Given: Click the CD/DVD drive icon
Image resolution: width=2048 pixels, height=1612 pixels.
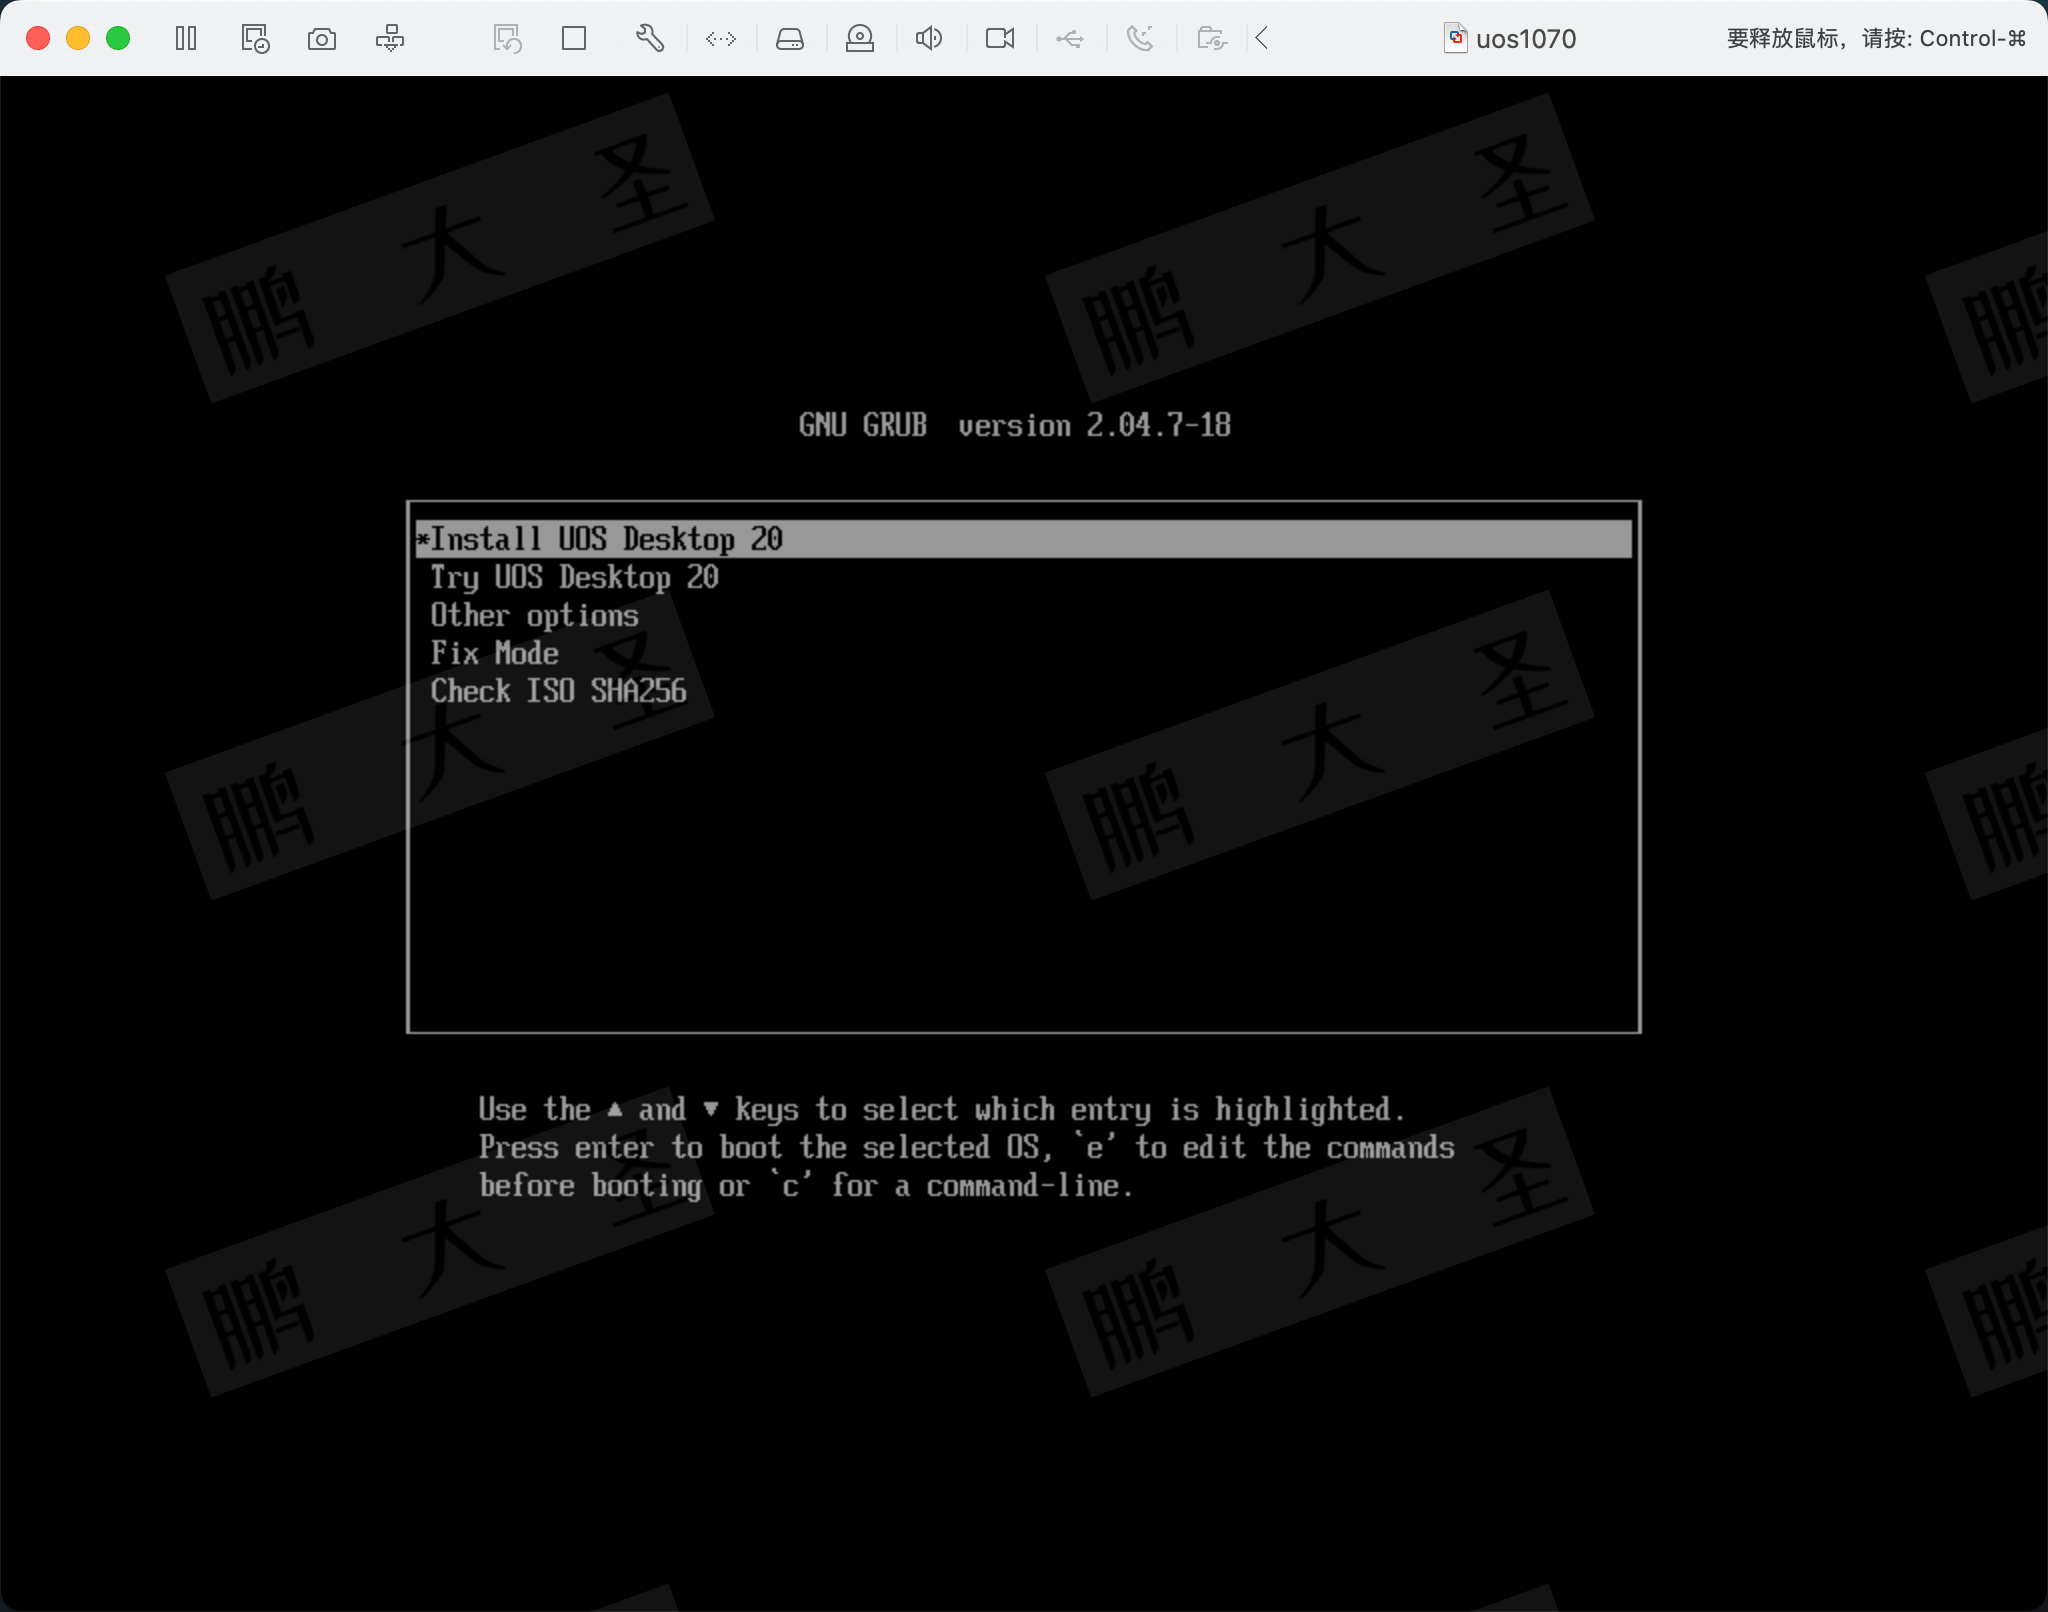Looking at the screenshot, I should coord(860,39).
